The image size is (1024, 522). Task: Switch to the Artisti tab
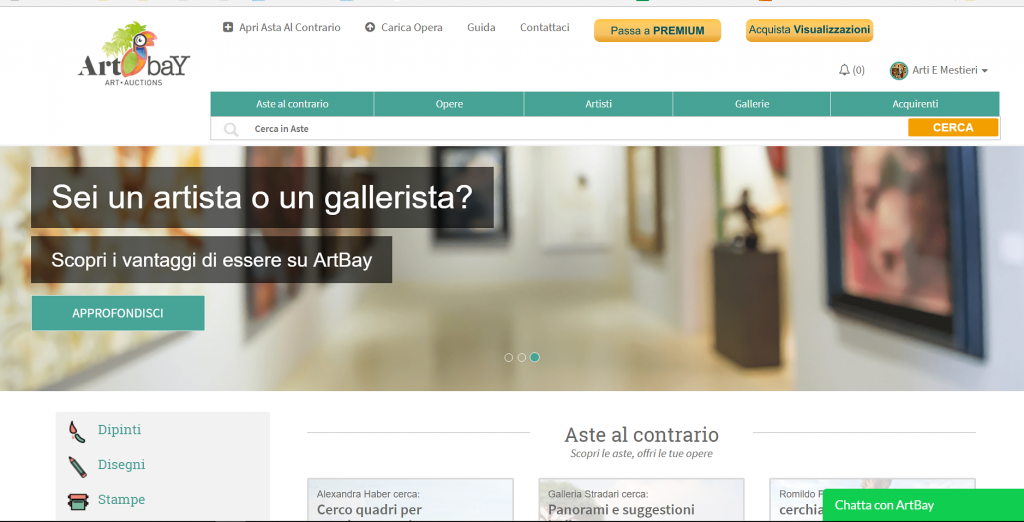point(598,104)
